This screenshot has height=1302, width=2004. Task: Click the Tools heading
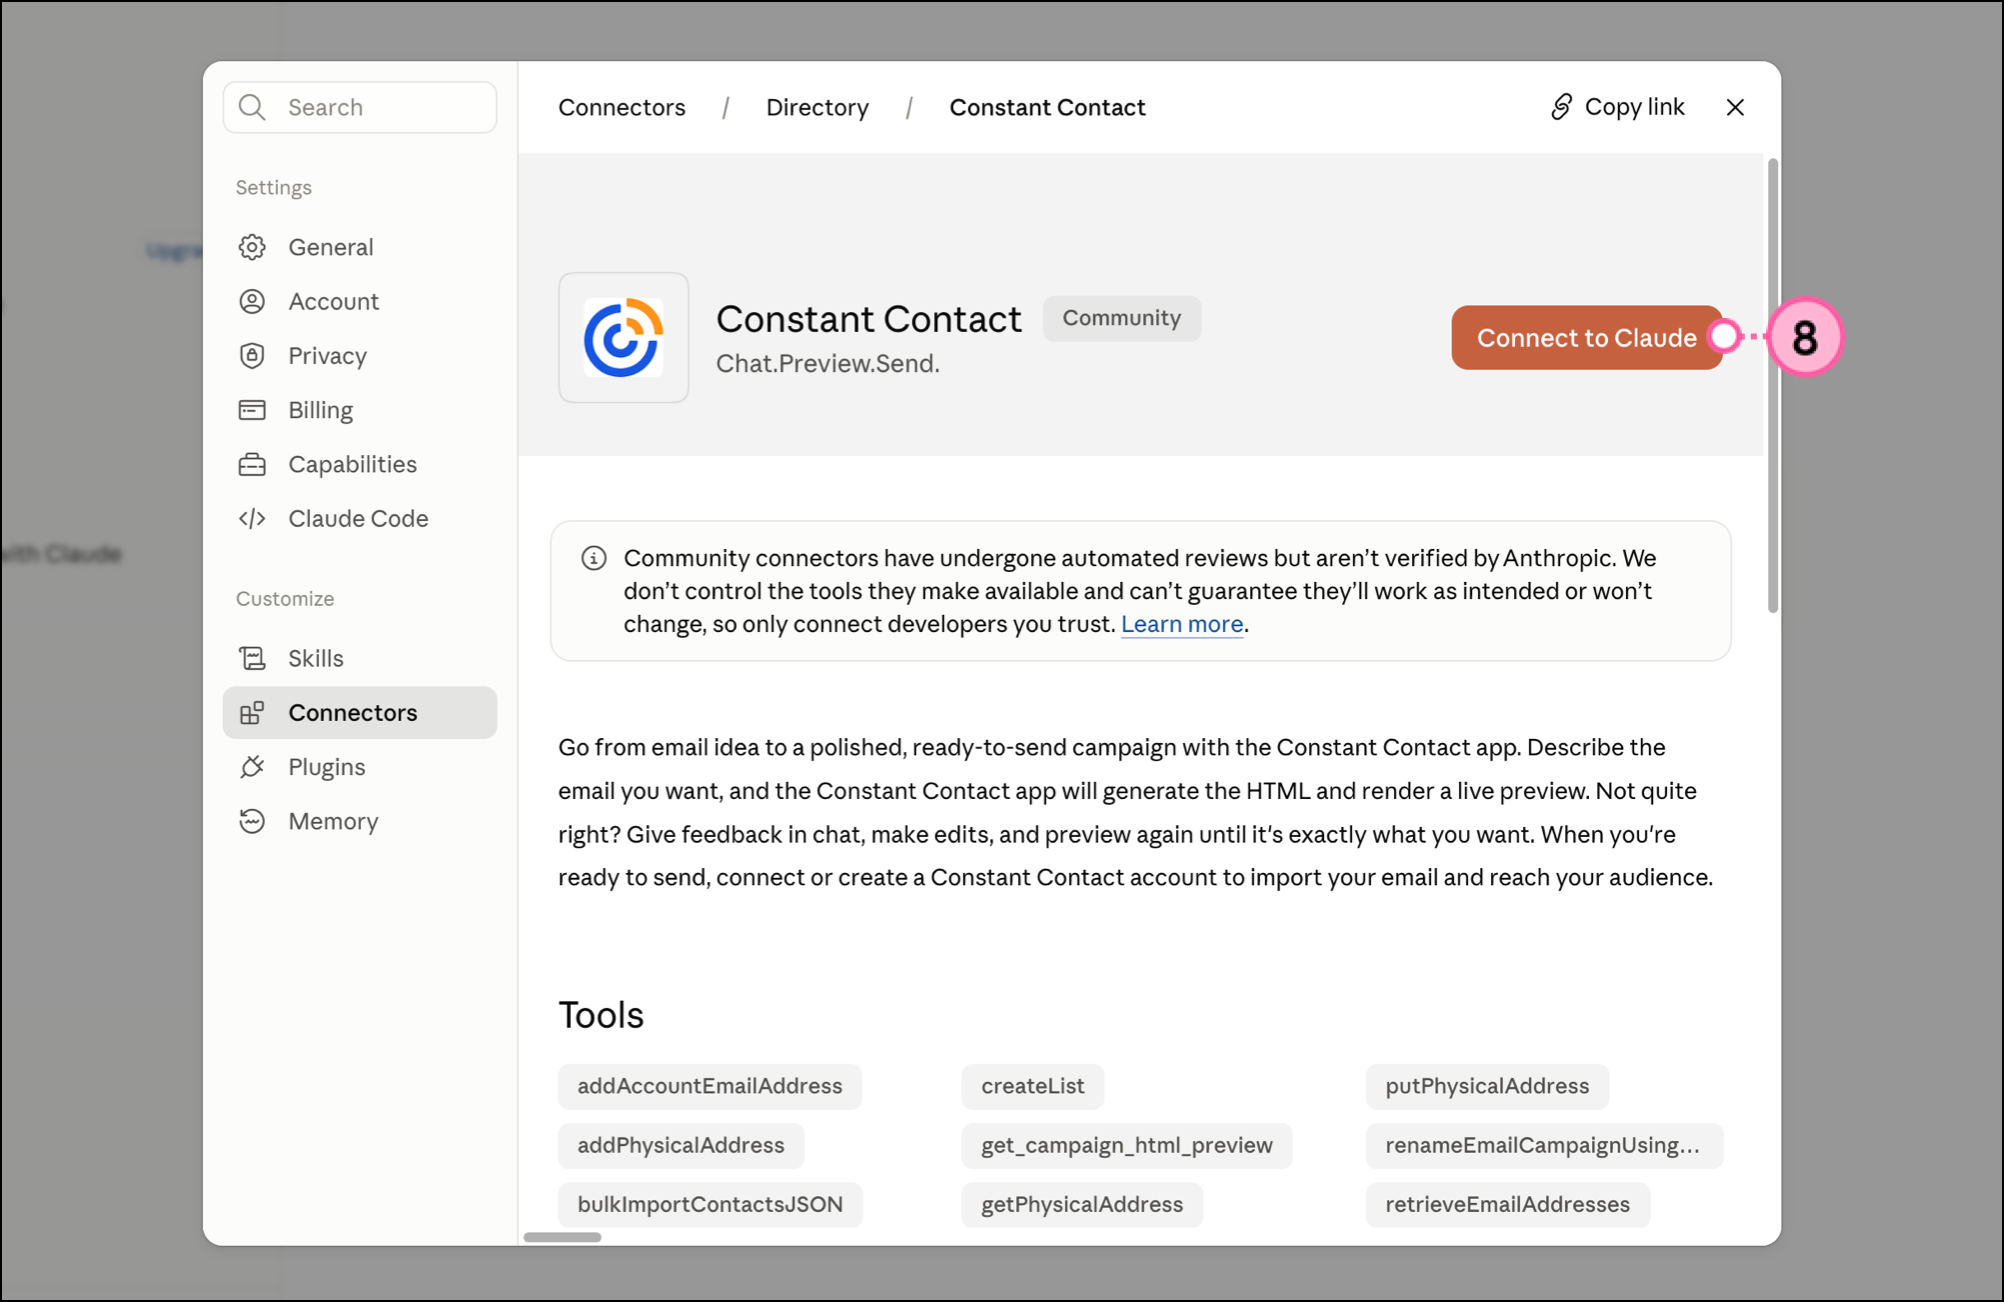pos(601,1015)
